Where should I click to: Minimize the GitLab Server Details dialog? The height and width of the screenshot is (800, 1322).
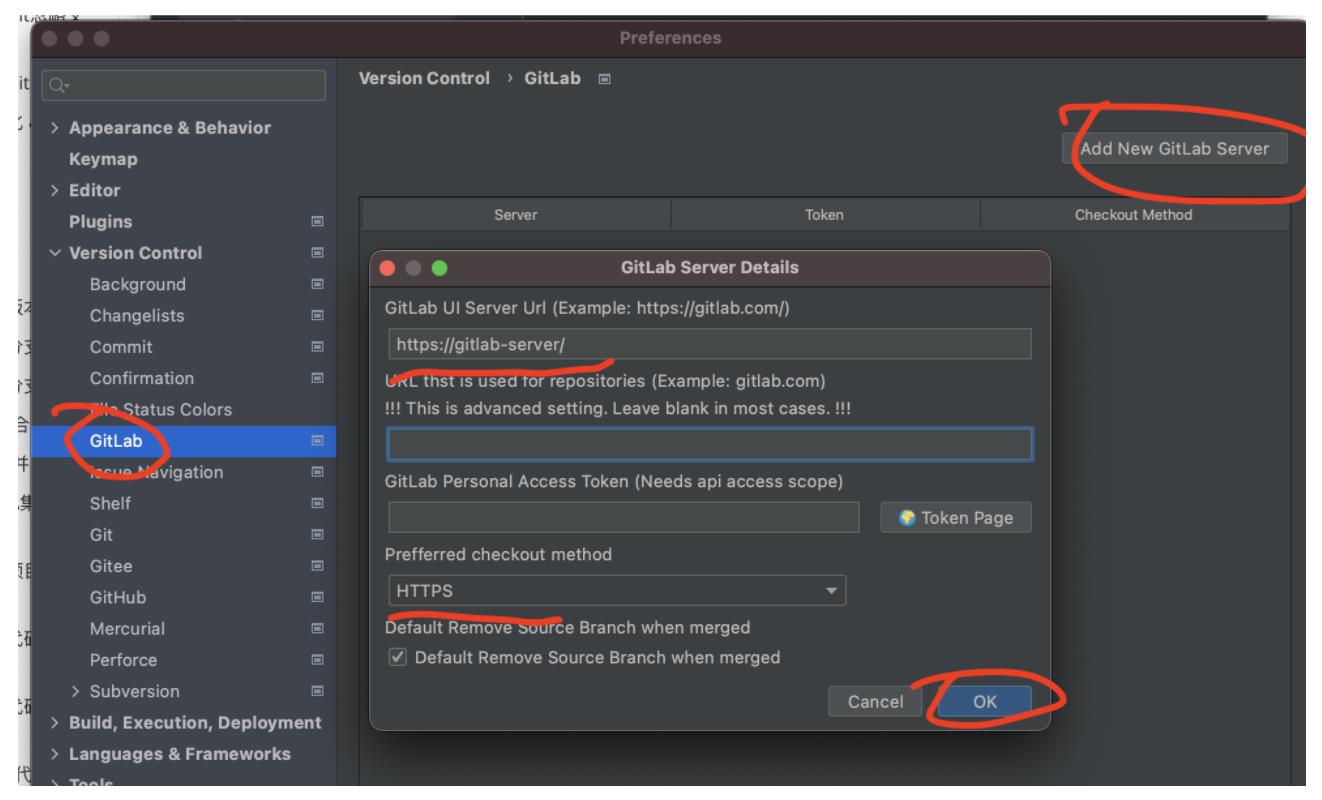[414, 268]
